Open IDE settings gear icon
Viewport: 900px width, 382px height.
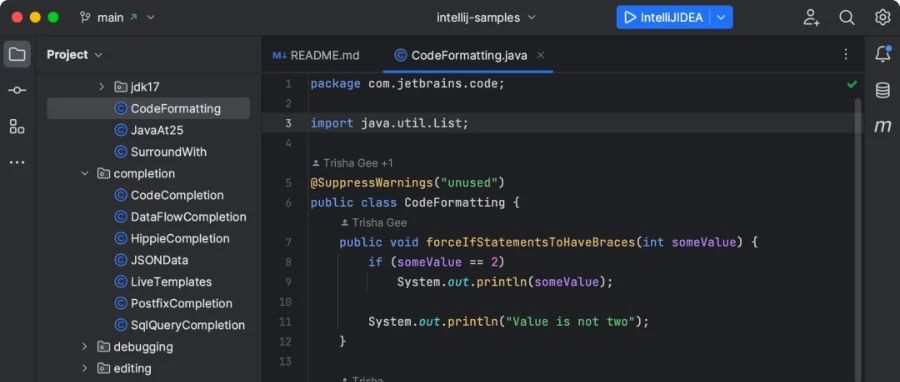tap(882, 17)
